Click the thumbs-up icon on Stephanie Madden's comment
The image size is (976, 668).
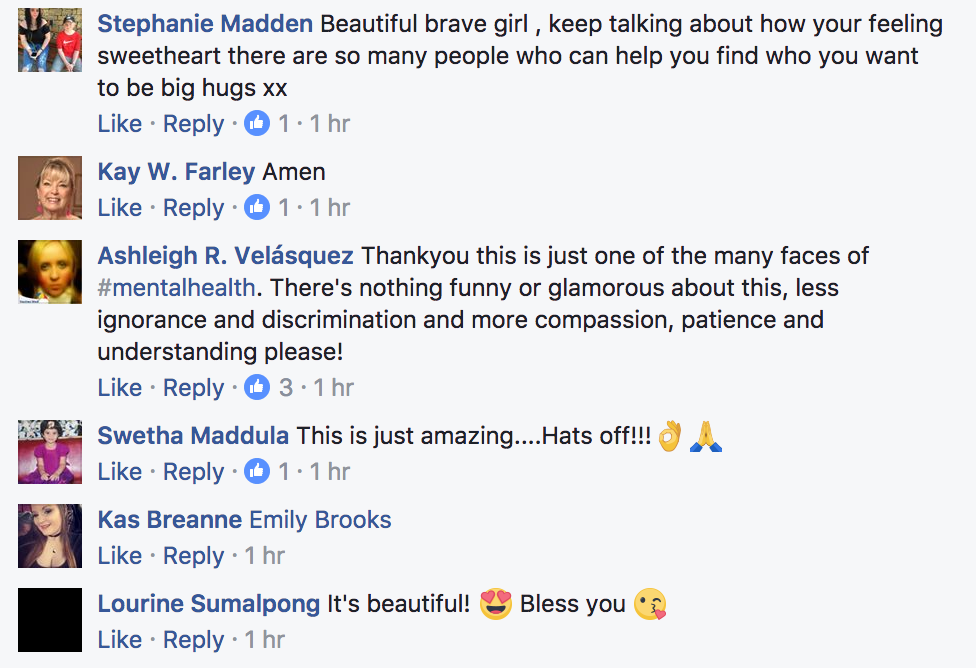point(256,123)
